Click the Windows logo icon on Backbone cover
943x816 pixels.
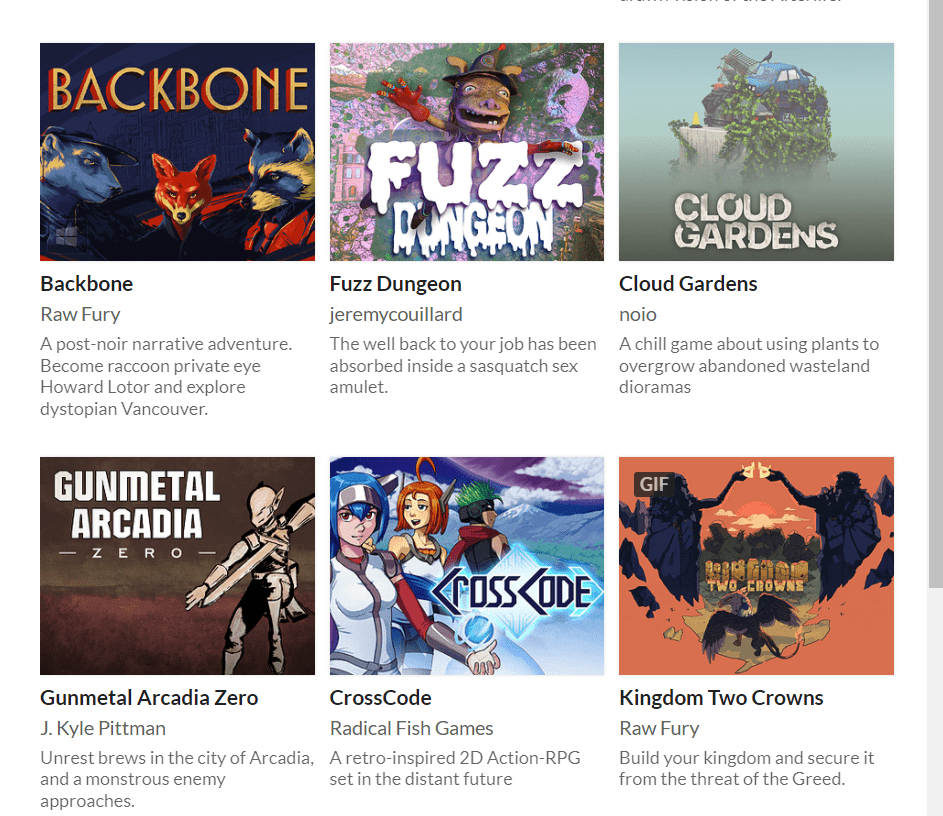[66, 236]
